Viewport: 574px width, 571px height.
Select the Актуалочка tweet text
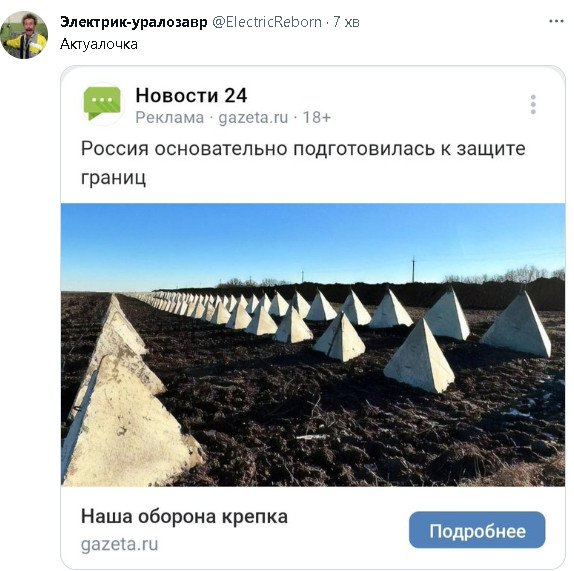coord(99,44)
